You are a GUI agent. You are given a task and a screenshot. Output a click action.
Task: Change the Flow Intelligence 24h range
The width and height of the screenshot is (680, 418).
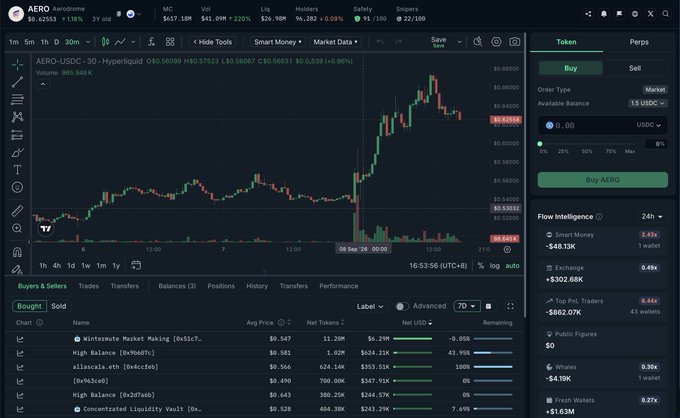tap(652, 216)
